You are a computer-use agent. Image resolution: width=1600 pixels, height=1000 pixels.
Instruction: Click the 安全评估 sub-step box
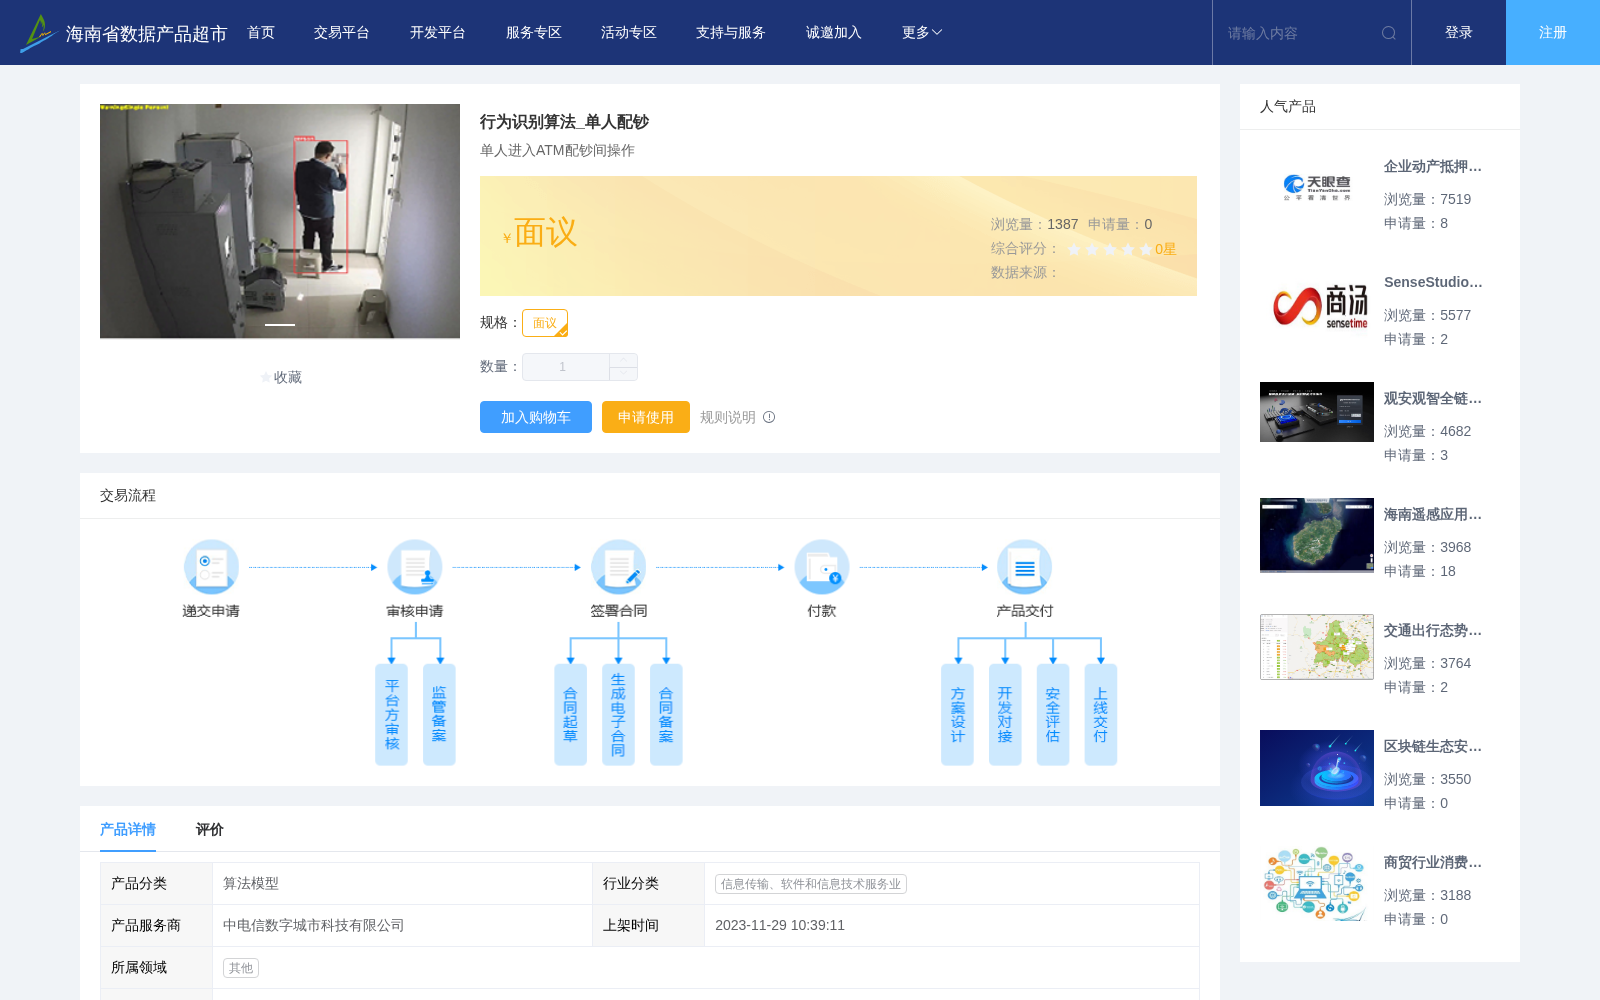tap(1053, 714)
